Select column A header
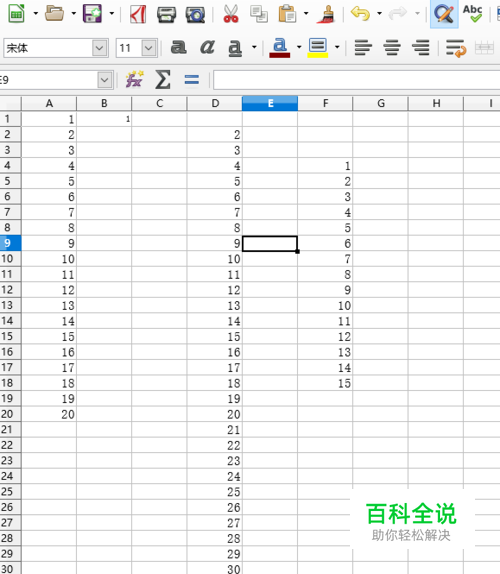This screenshot has width=500, height=574. coord(49,104)
